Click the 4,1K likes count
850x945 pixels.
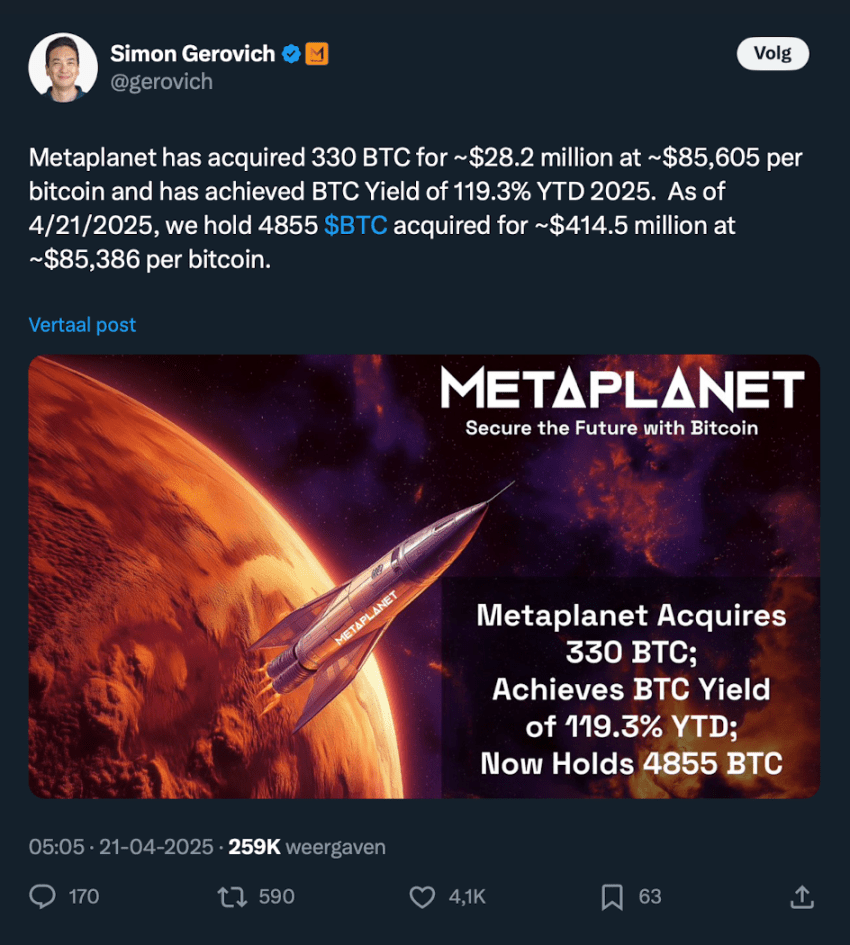467,896
